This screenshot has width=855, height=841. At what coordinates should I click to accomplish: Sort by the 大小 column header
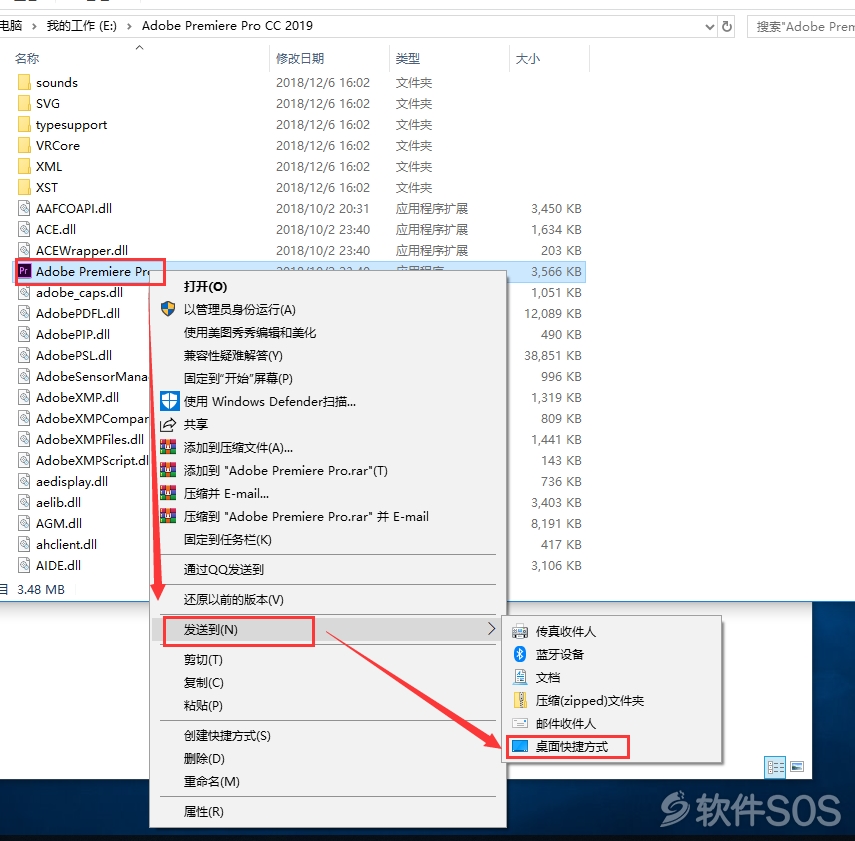[x=528, y=58]
